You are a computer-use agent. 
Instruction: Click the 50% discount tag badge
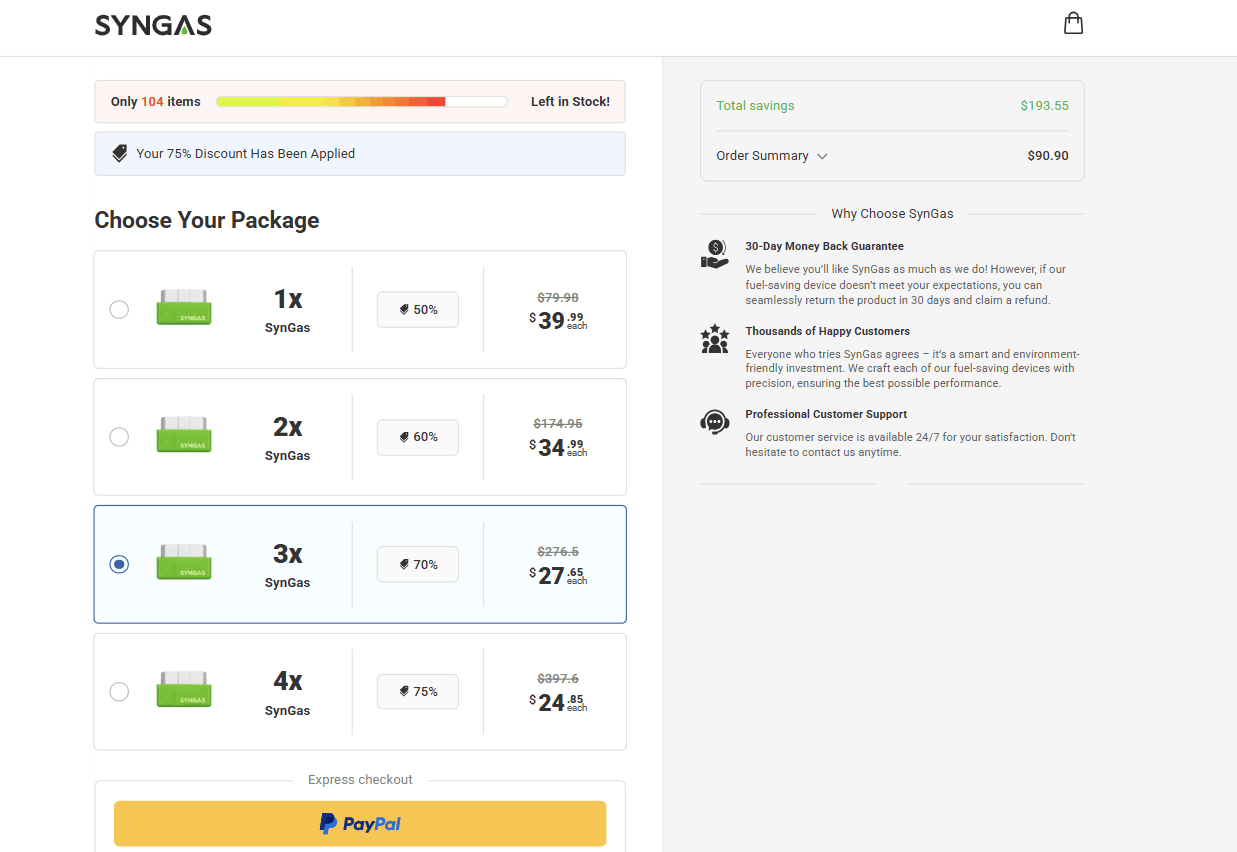point(418,310)
